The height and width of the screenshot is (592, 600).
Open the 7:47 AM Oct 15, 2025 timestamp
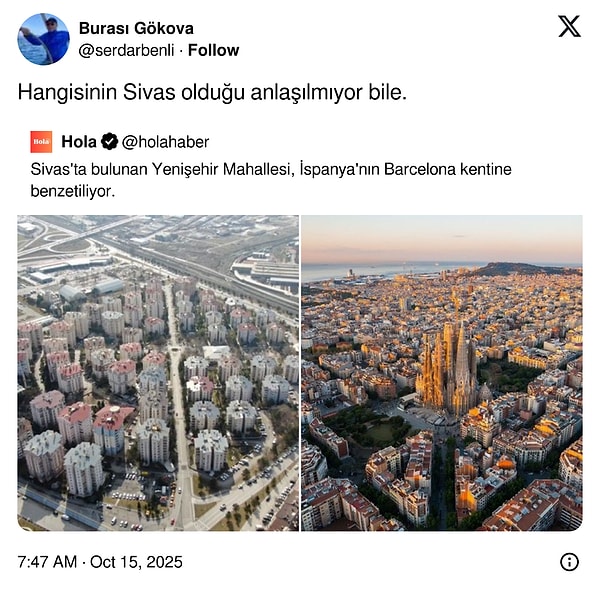coord(100,562)
